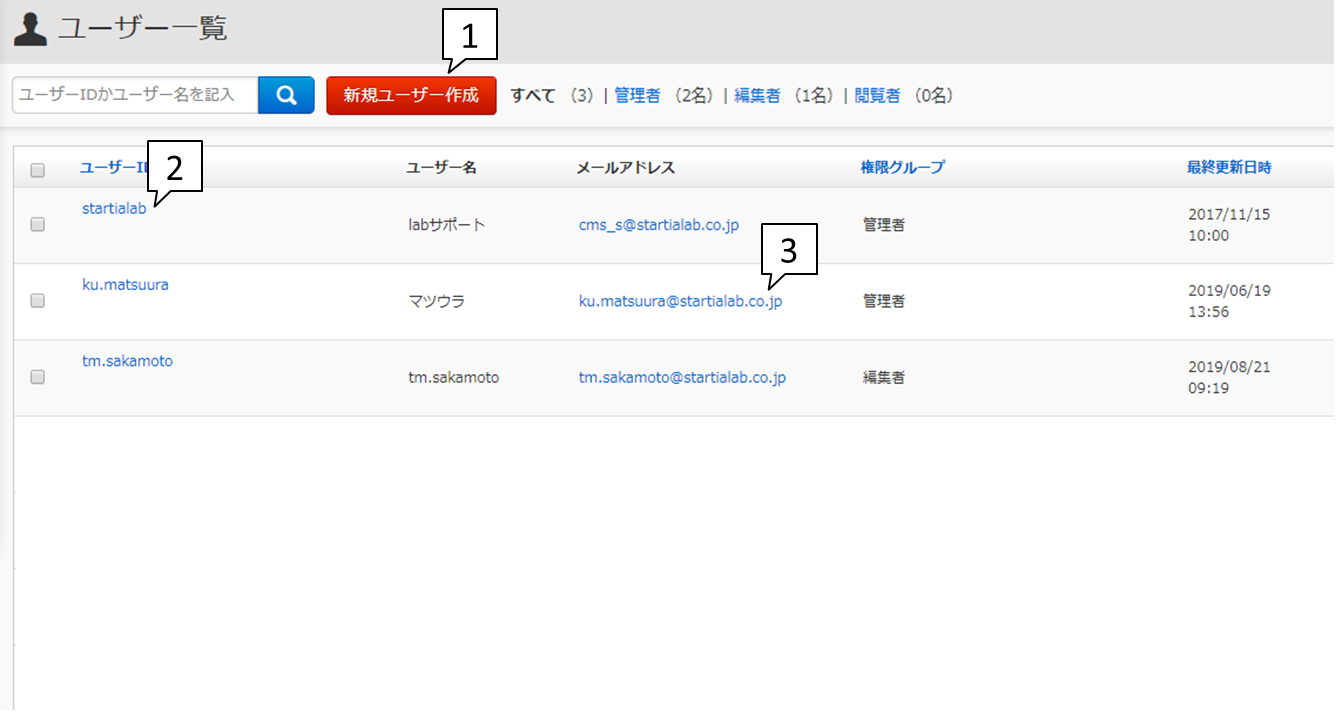Click the date 2017/11/15 10:00

[1229, 225]
